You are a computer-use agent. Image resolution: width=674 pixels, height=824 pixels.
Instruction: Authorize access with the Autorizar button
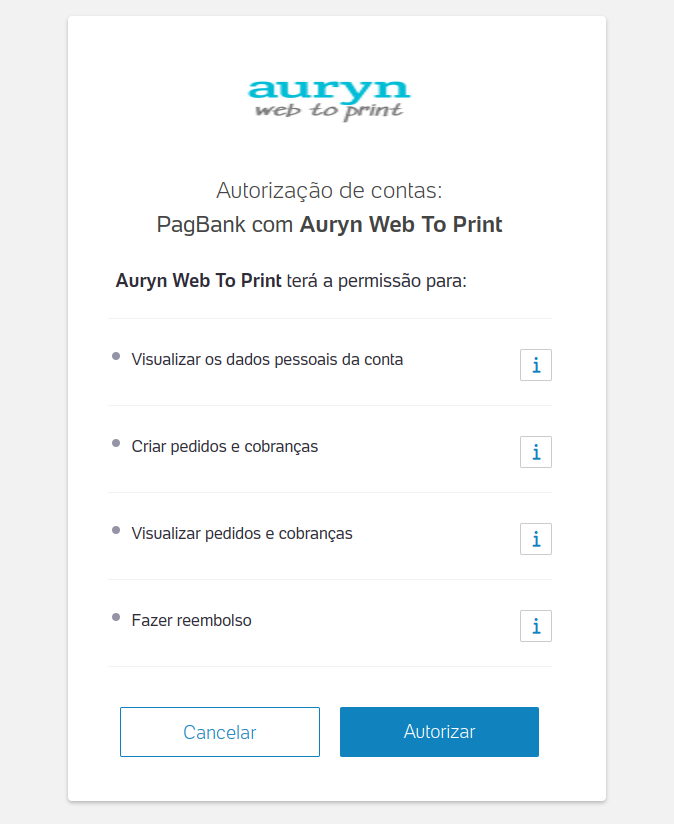click(x=439, y=732)
